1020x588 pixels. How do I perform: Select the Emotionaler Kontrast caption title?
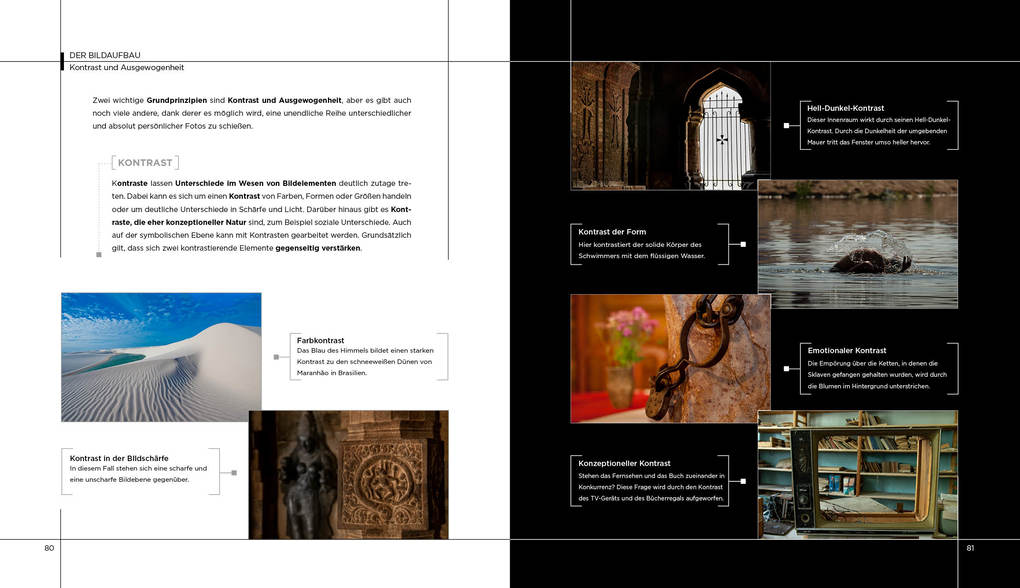(x=847, y=350)
